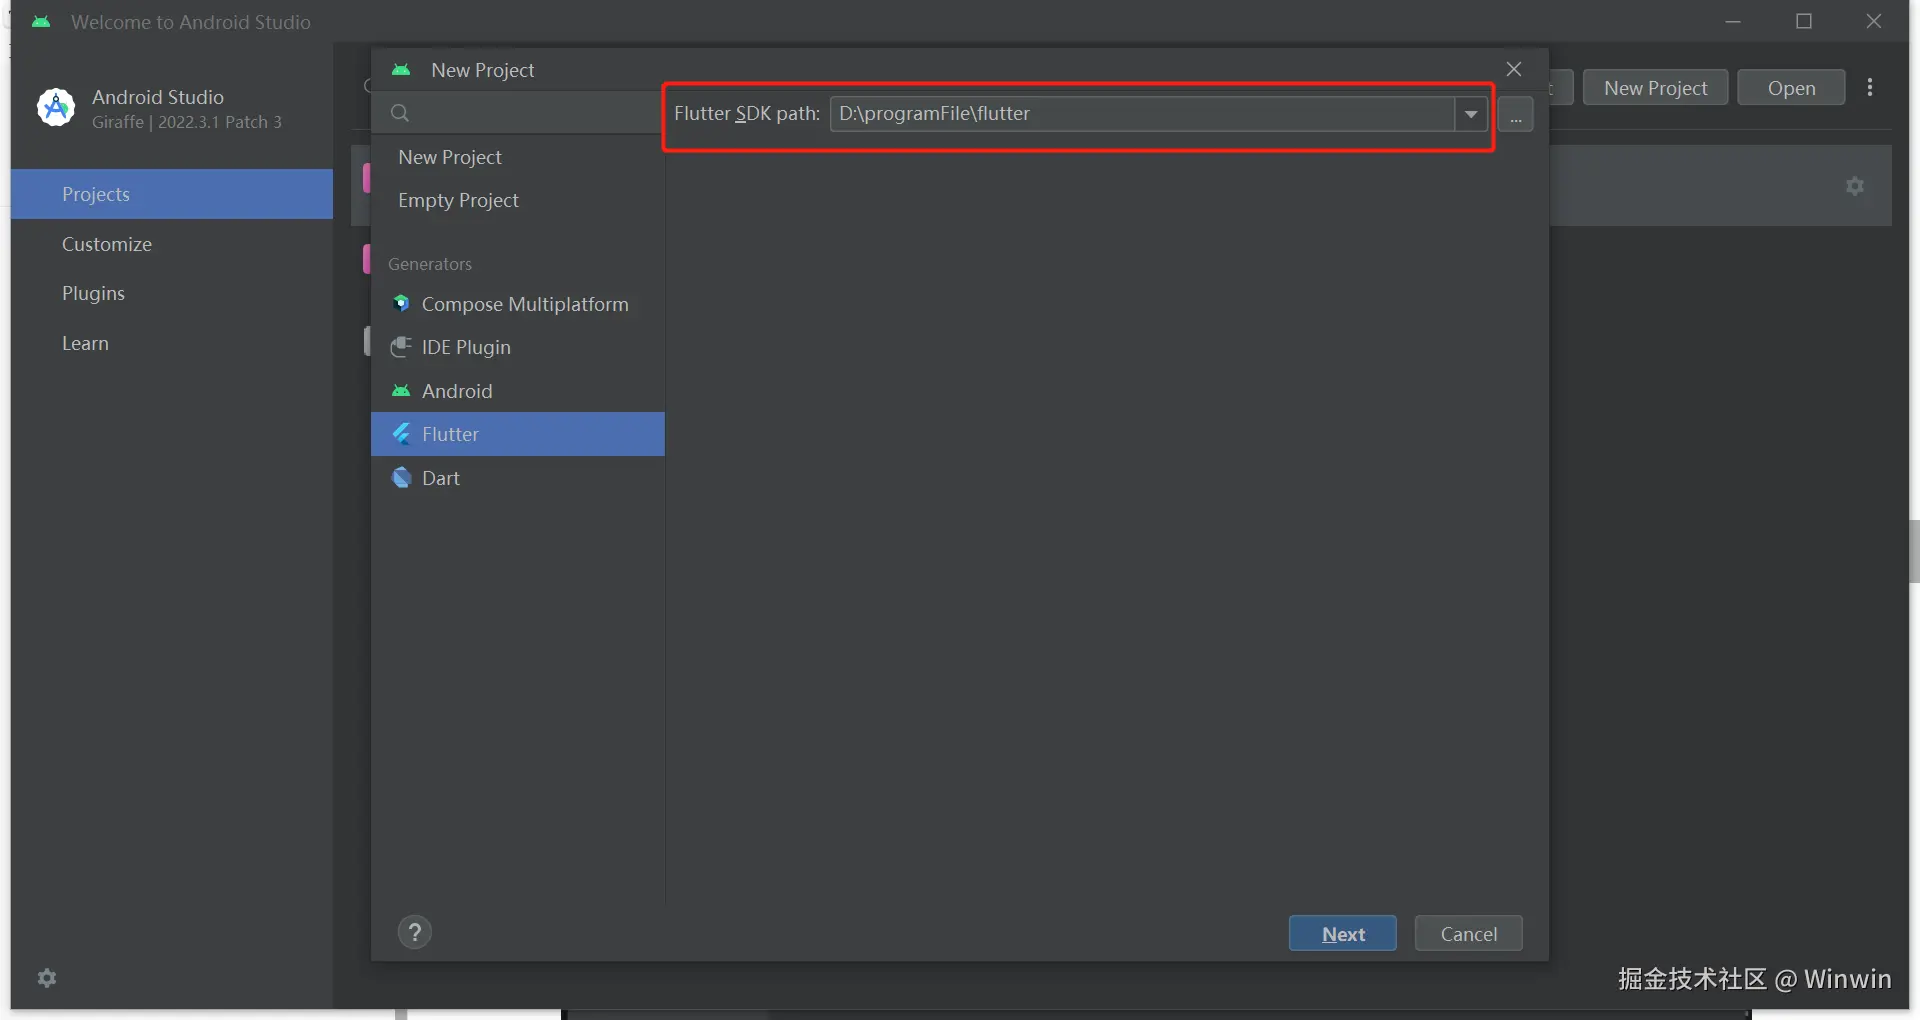Select the Flutter generator

[517, 434]
